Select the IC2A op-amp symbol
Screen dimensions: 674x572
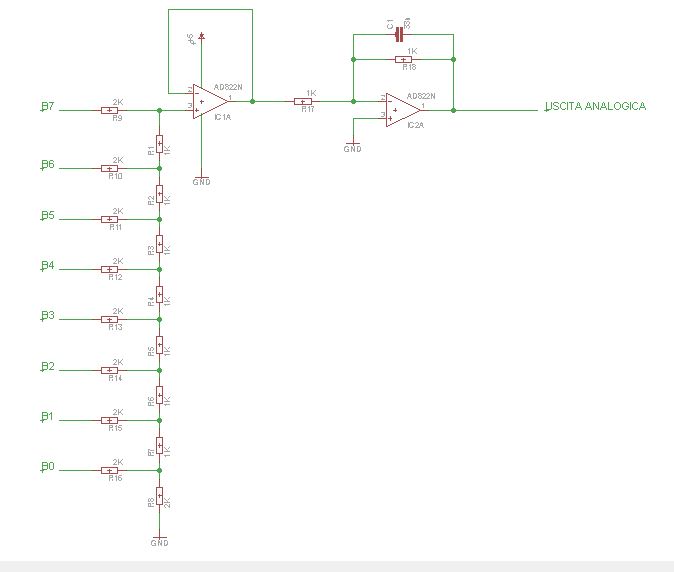pyautogui.click(x=403, y=110)
